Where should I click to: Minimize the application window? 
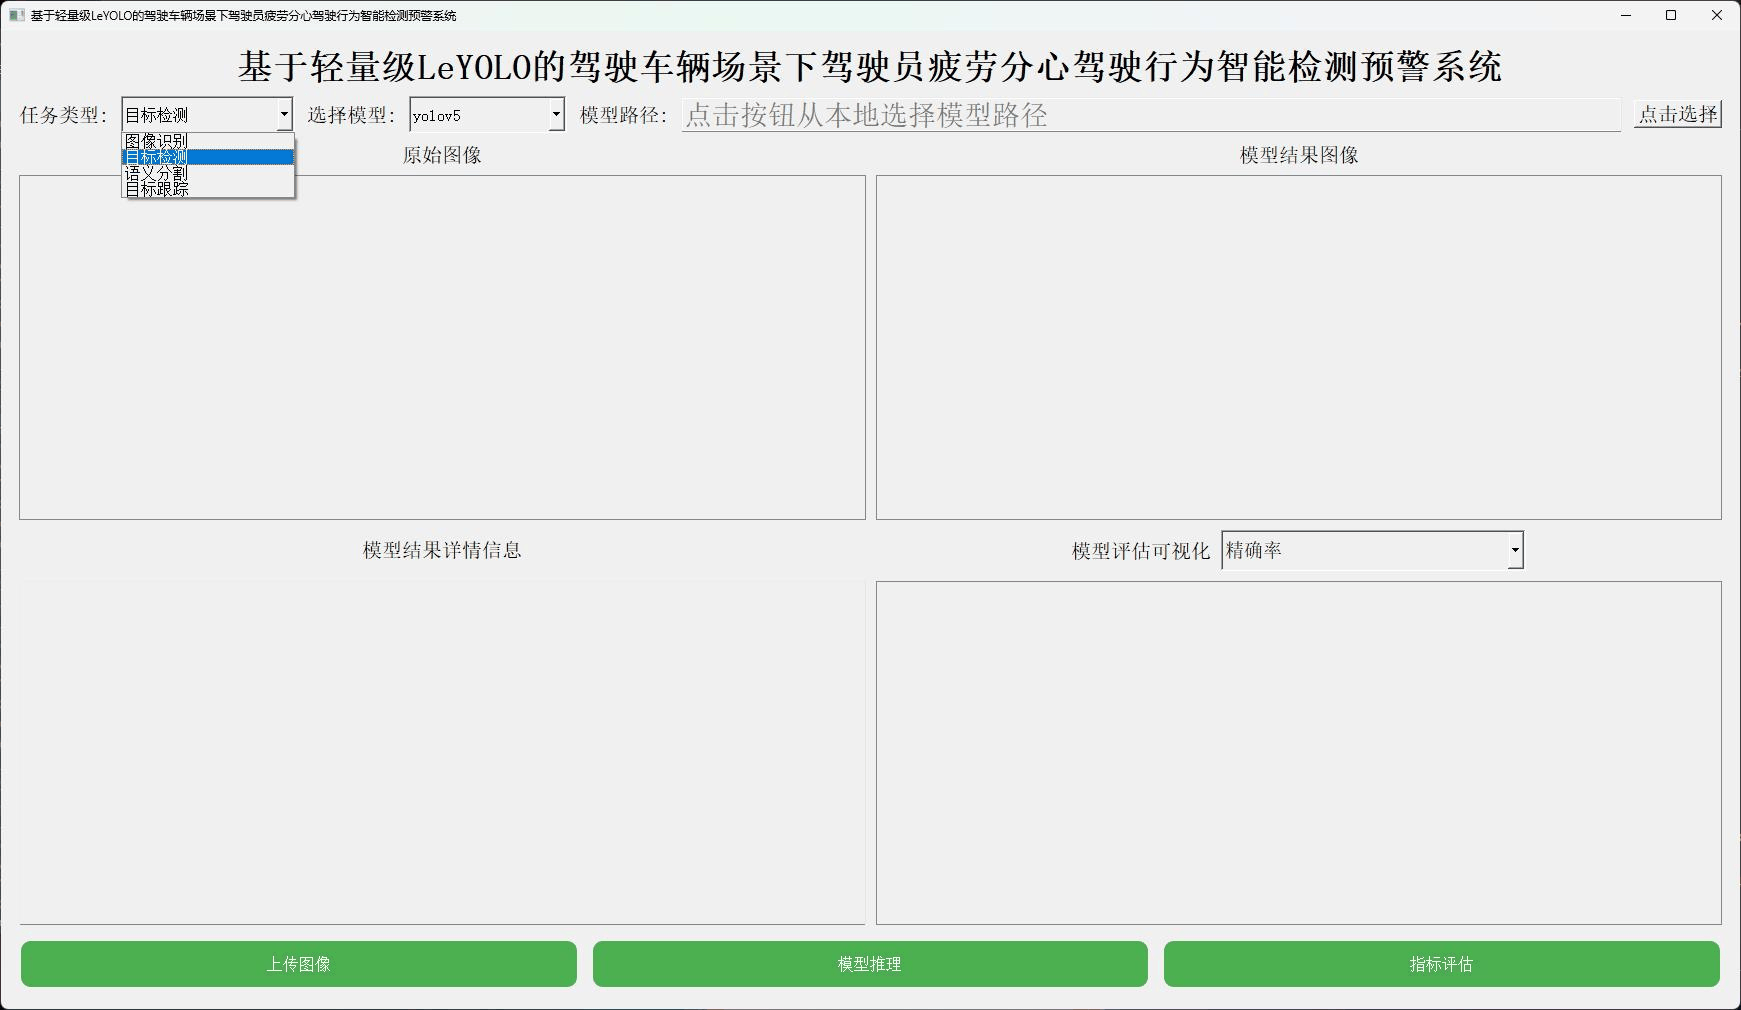coord(1626,15)
